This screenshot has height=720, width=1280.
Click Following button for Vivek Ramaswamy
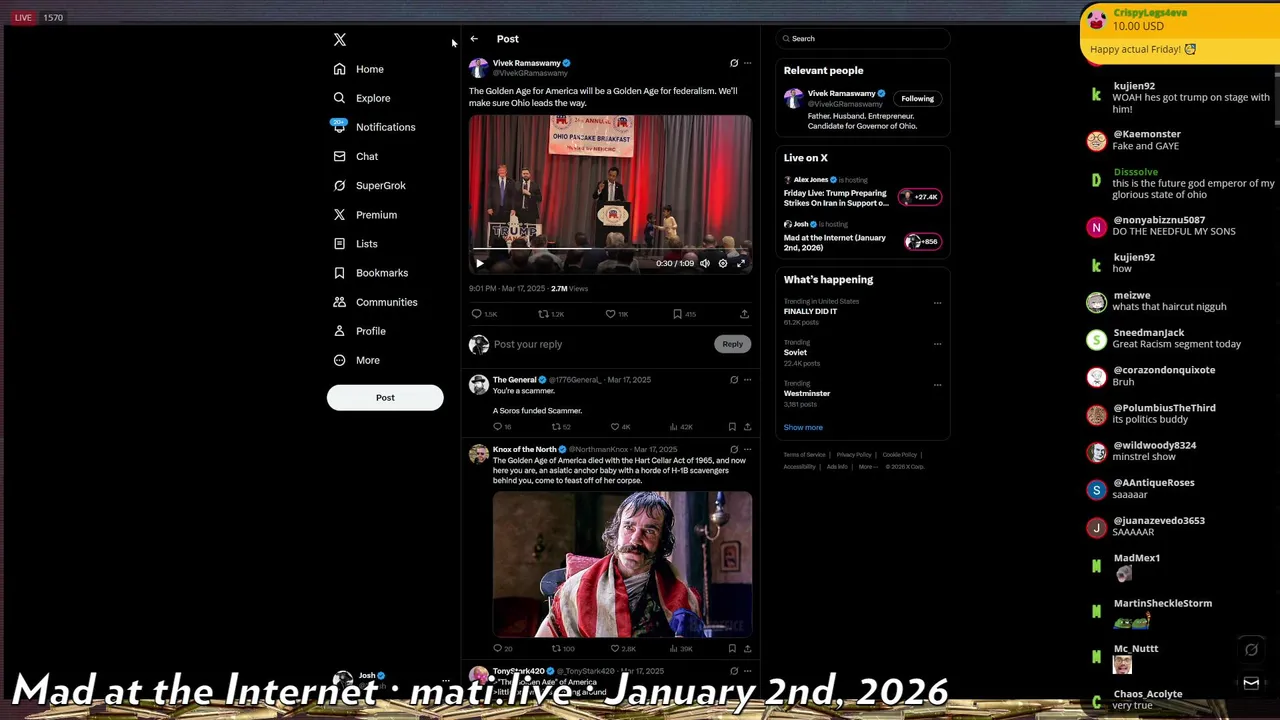point(917,99)
